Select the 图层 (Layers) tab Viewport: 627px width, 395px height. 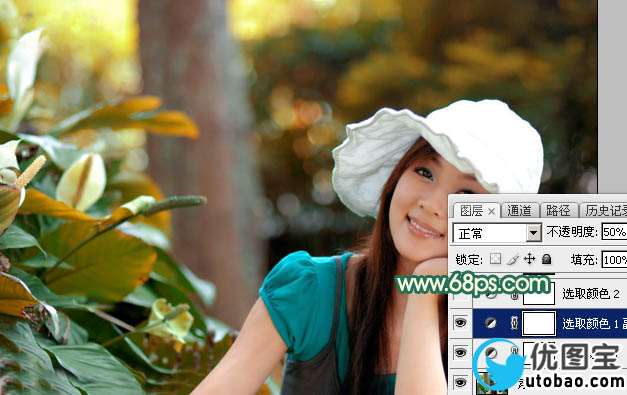click(x=471, y=210)
